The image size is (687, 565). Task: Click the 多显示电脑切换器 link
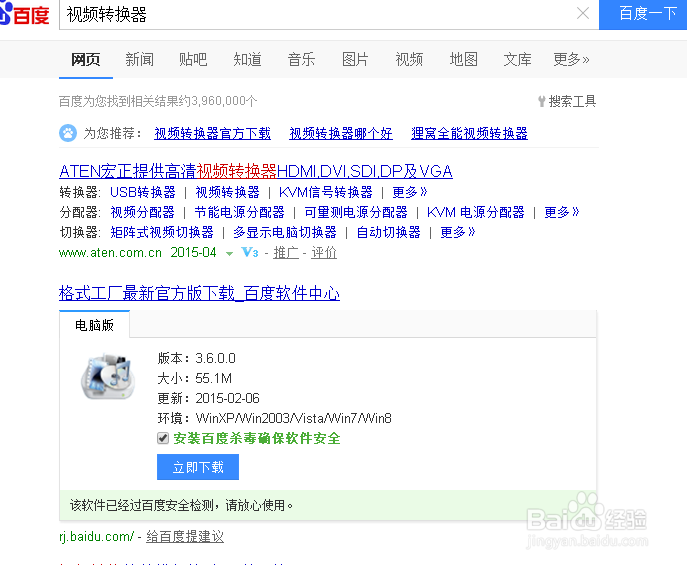click(x=285, y=232)
